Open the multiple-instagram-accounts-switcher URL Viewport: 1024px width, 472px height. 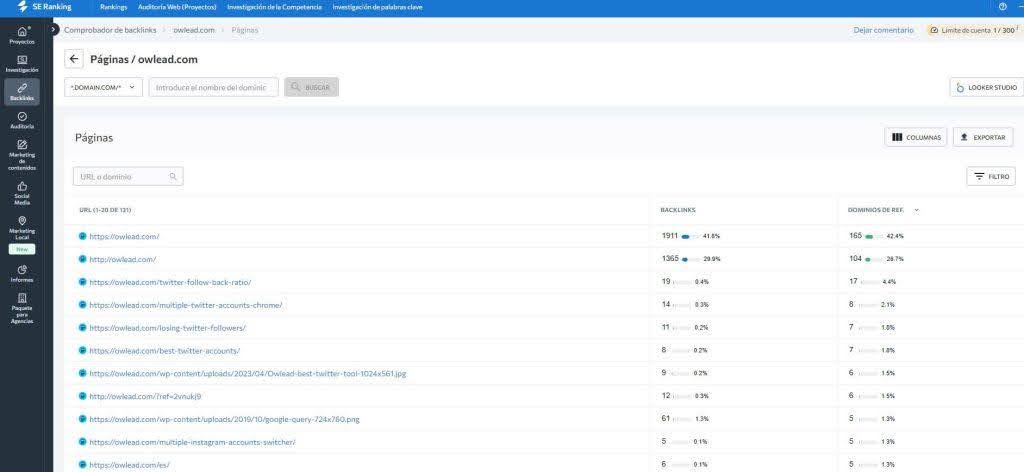[x=192, y=442]
